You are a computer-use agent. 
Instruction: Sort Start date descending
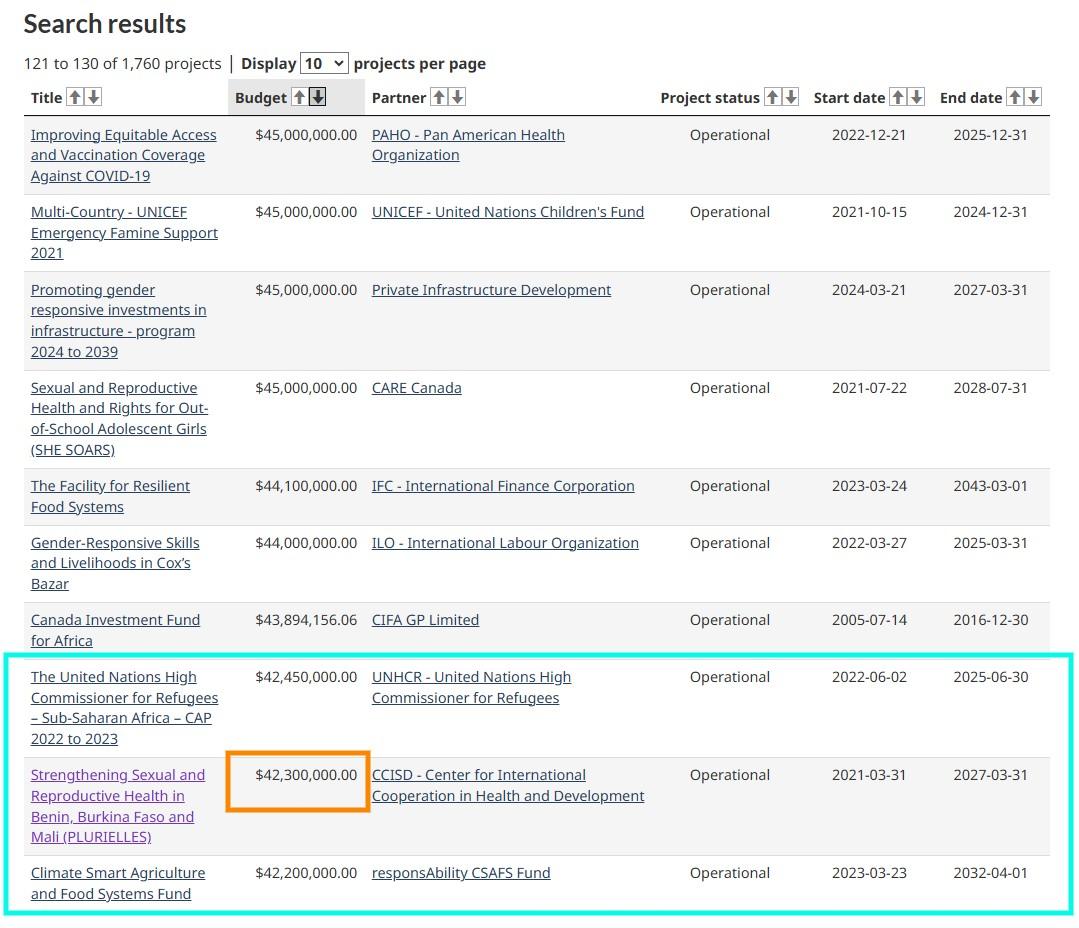click(x=917, y=97)
